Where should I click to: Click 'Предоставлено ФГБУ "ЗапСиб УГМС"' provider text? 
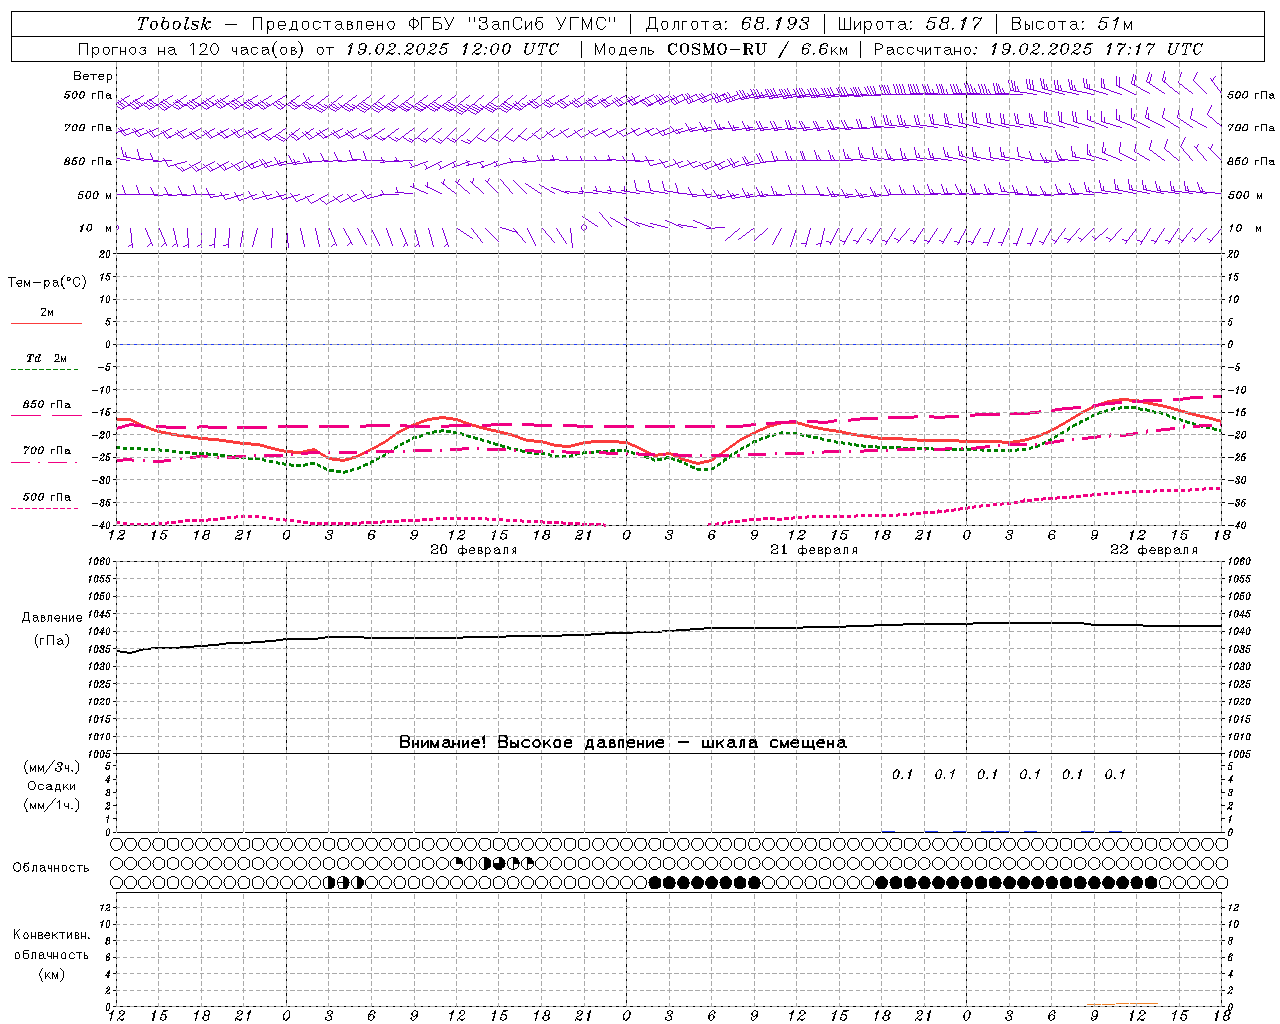[x=434, y=24]
